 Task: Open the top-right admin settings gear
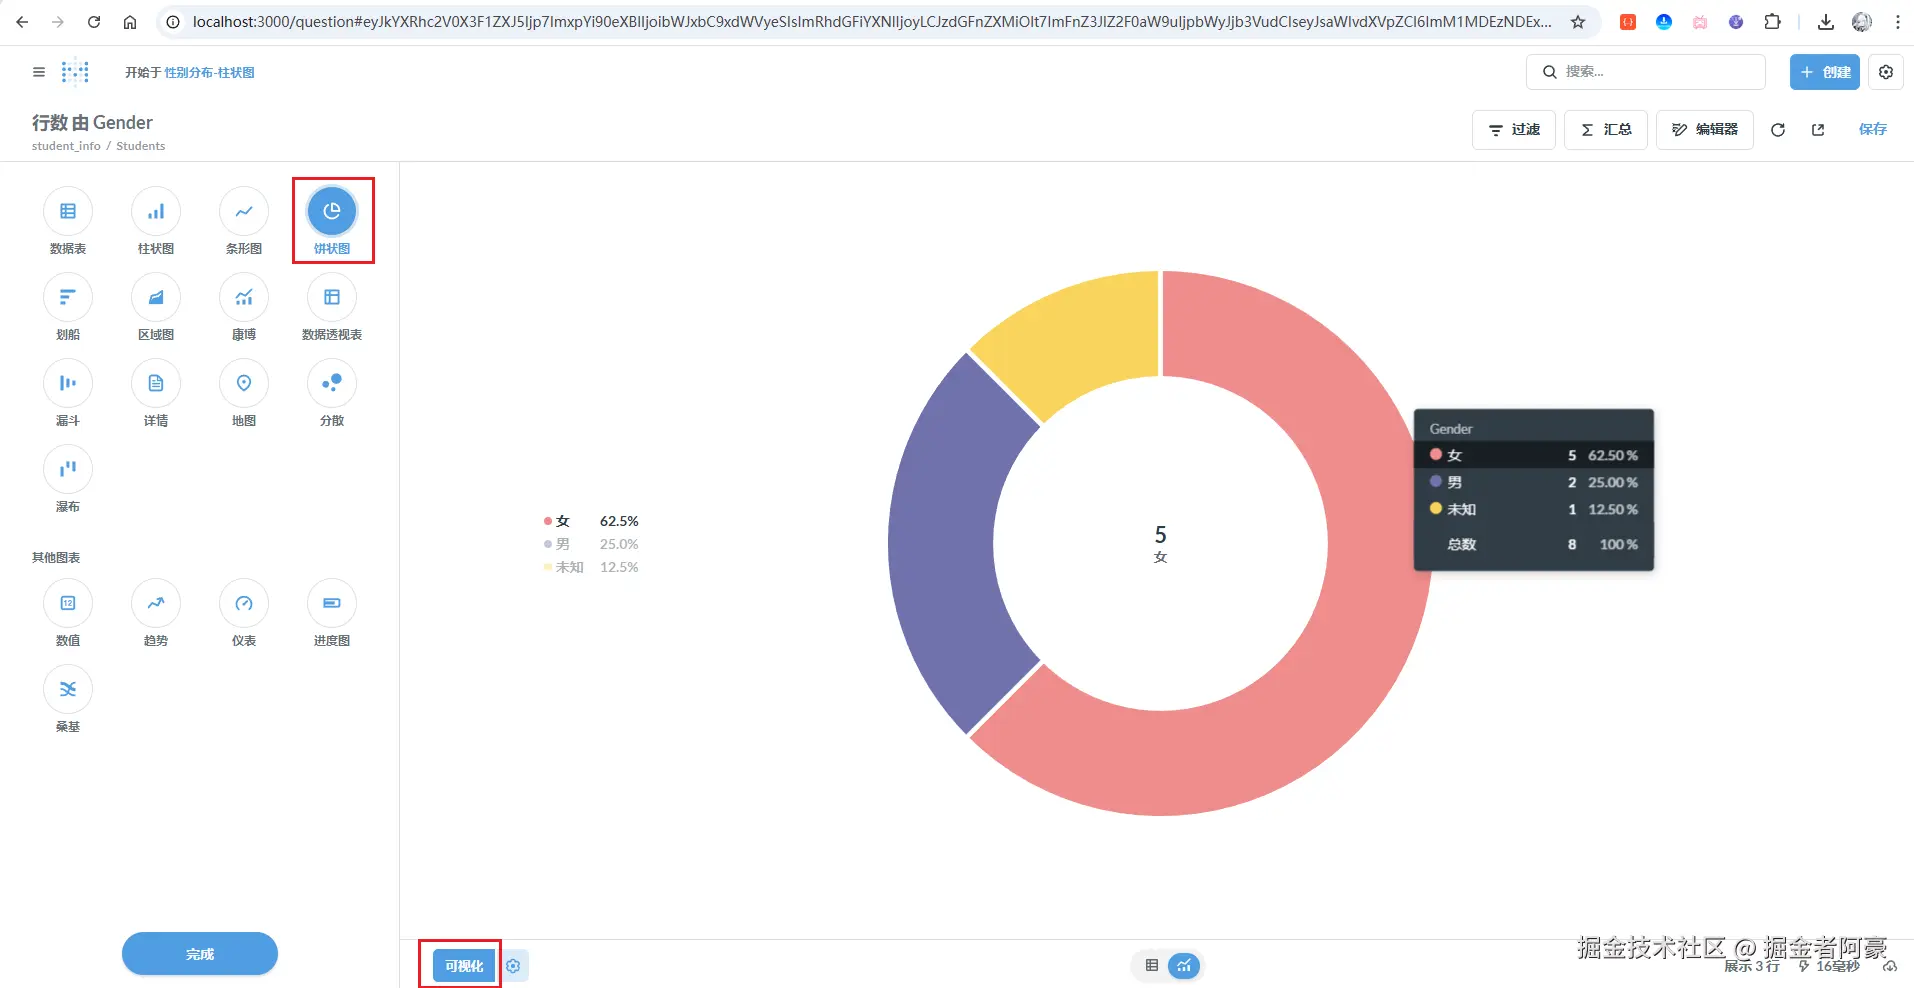1886,72
